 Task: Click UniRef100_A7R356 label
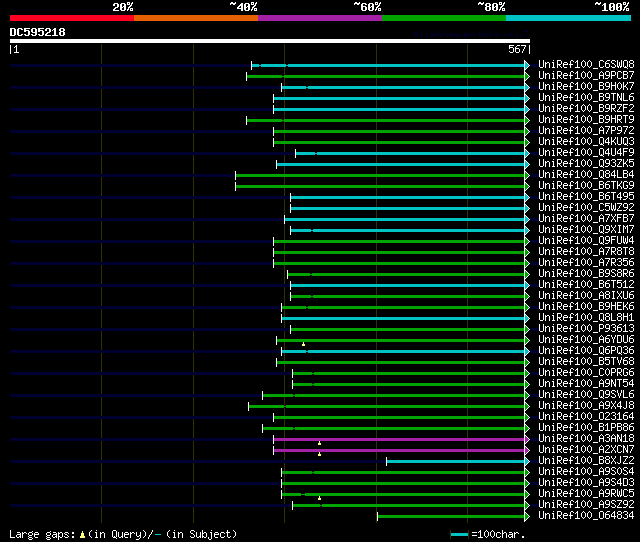coord(586,262)
